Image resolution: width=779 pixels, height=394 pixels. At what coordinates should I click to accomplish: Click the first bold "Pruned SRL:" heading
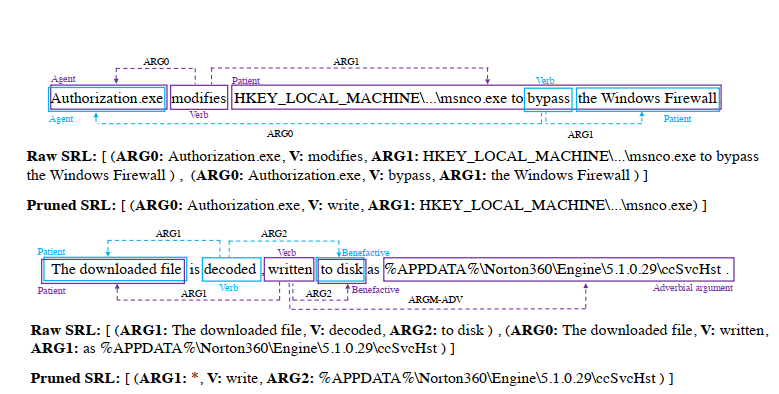tap(72, 205)
